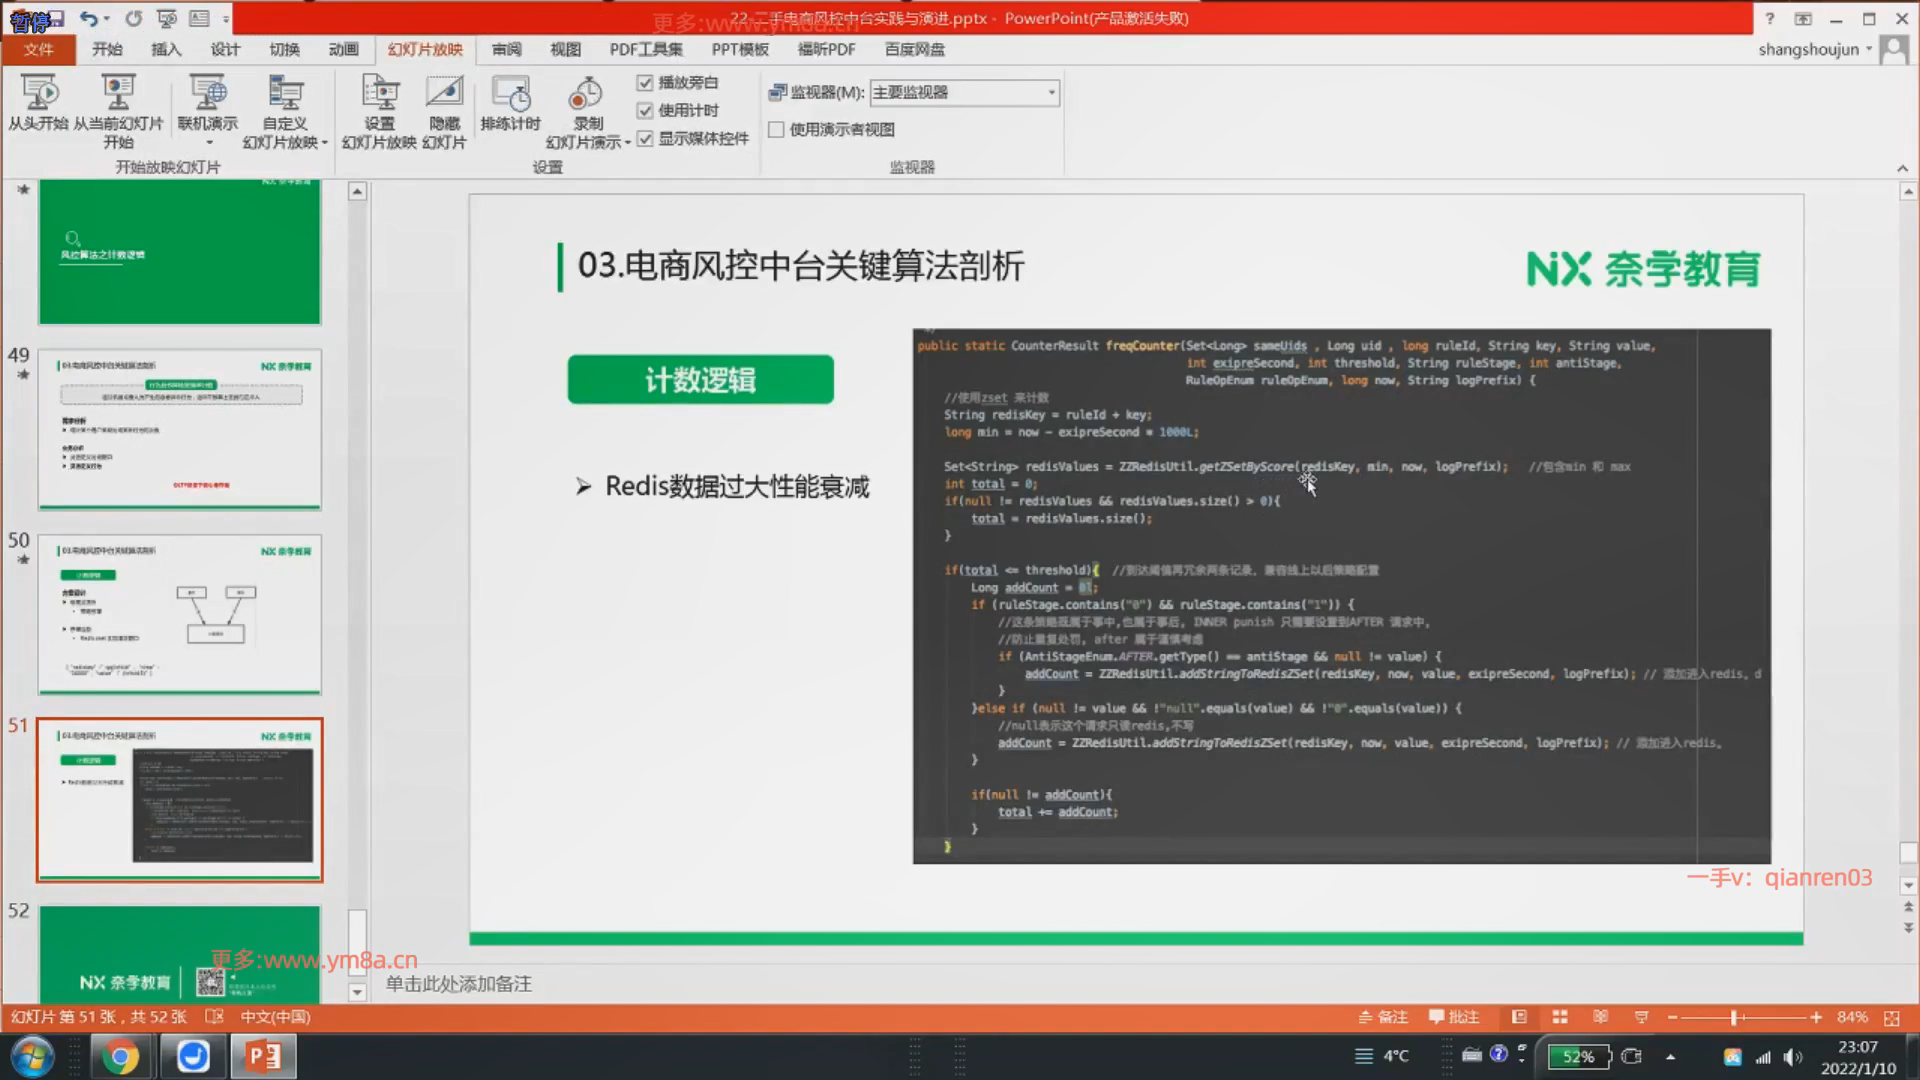Open the 插入 ribbon tab
The image size is (1920, 1080).
165,49
